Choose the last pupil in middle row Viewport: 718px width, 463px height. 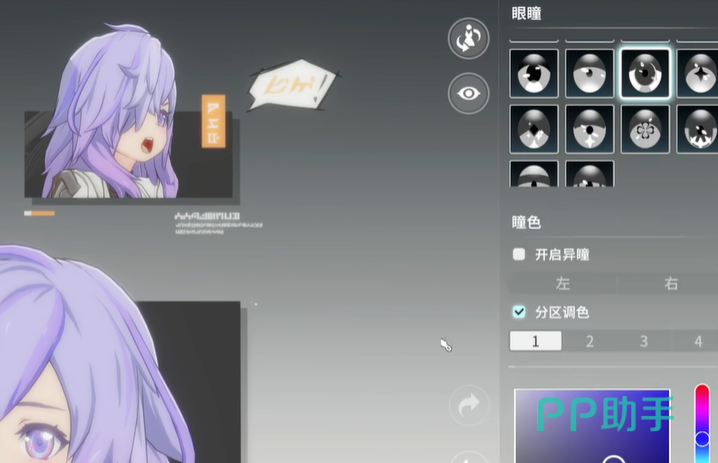point(698,129)
